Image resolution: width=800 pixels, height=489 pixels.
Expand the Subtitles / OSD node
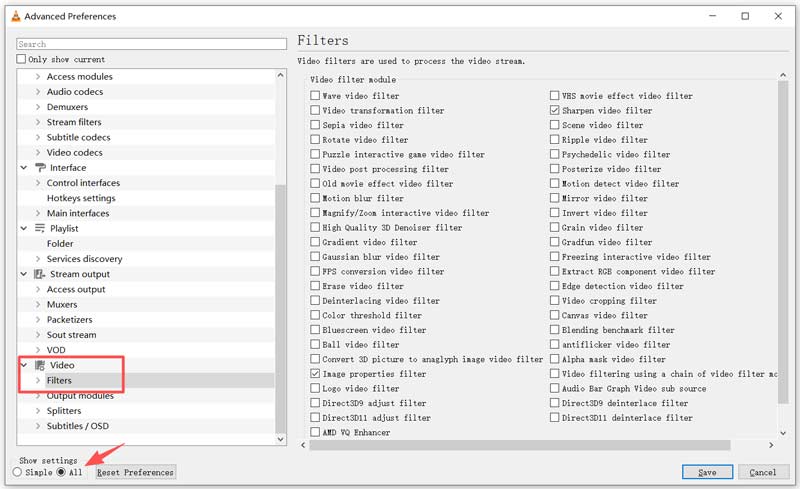38,426
